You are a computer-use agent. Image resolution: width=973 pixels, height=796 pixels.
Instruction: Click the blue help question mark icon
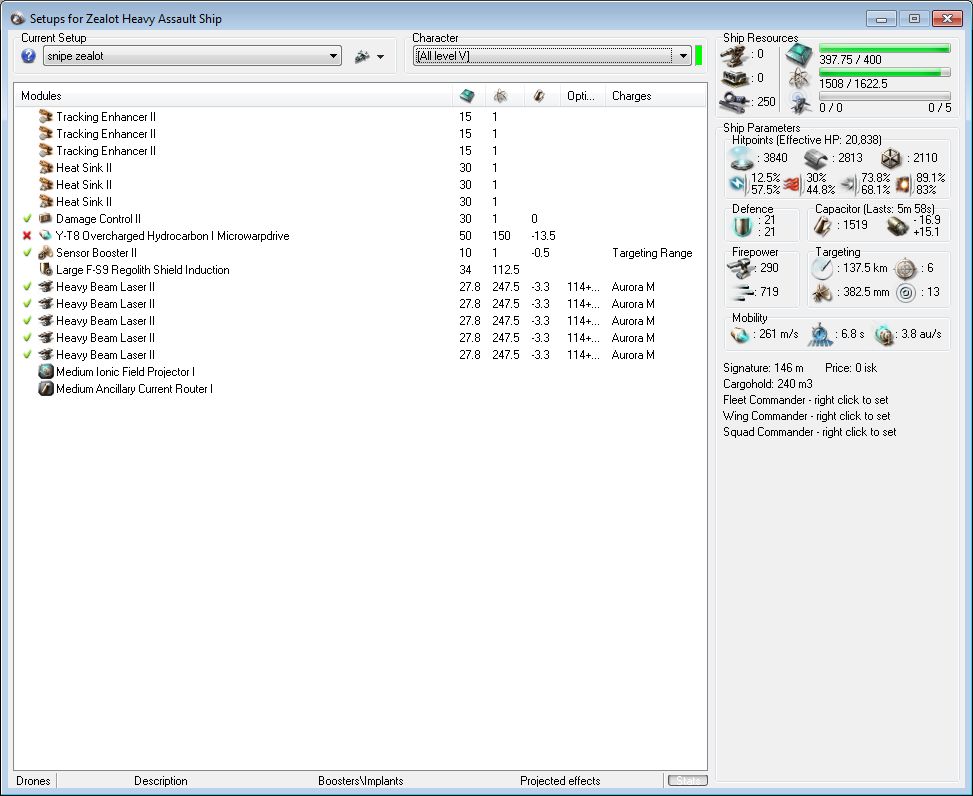(x=28, y=56)
